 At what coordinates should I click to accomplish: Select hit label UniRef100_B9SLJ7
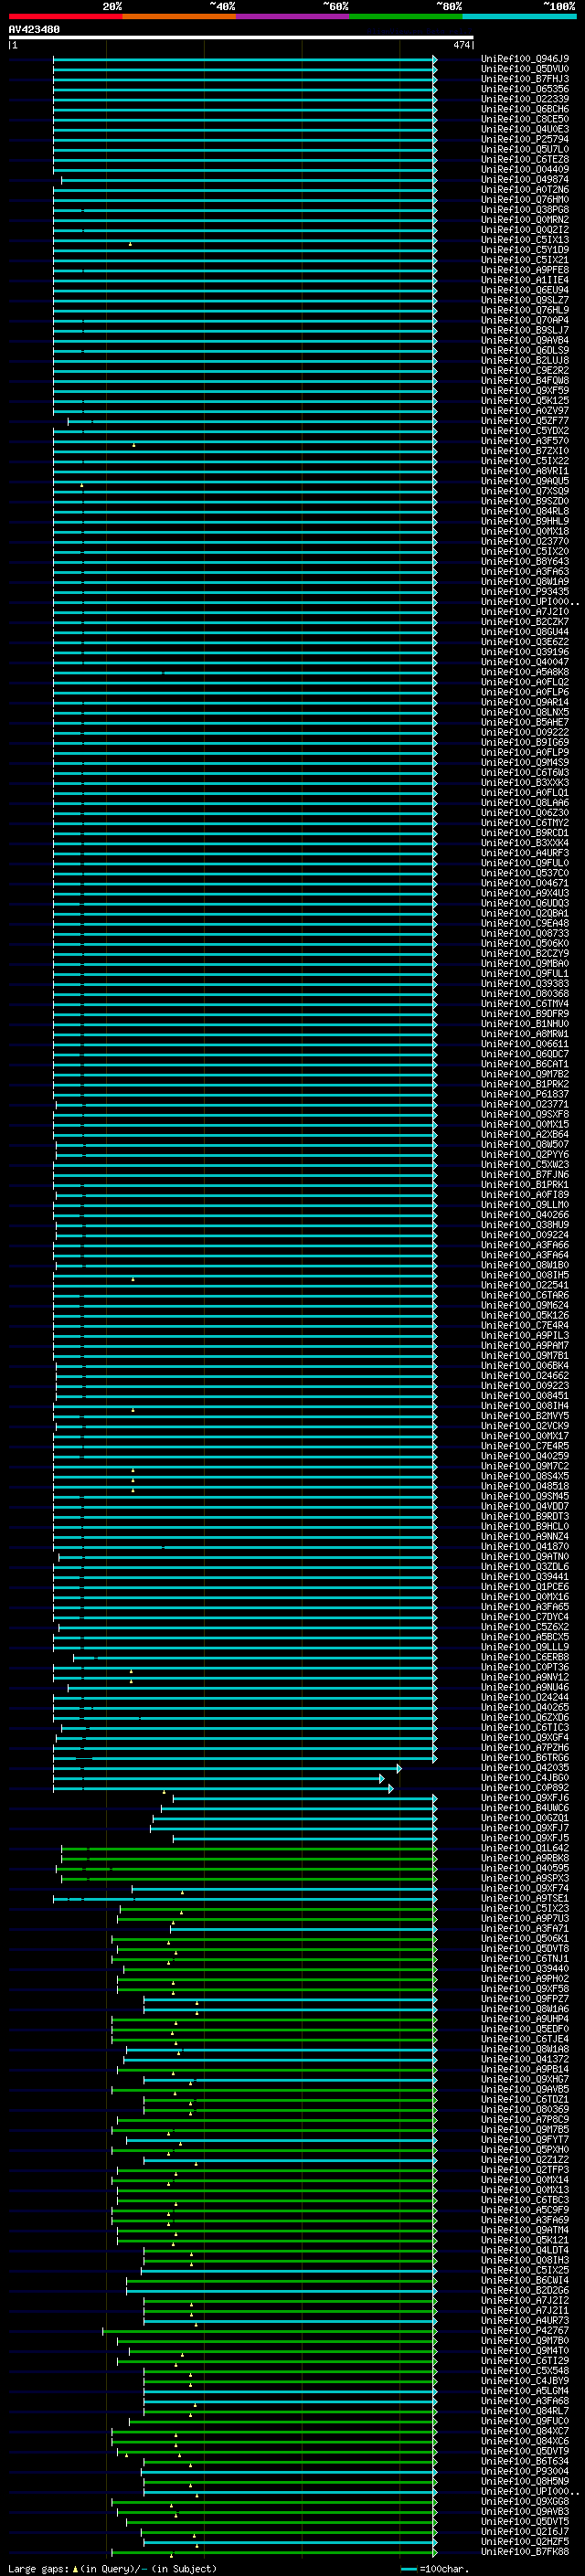(x=524, y=330)
